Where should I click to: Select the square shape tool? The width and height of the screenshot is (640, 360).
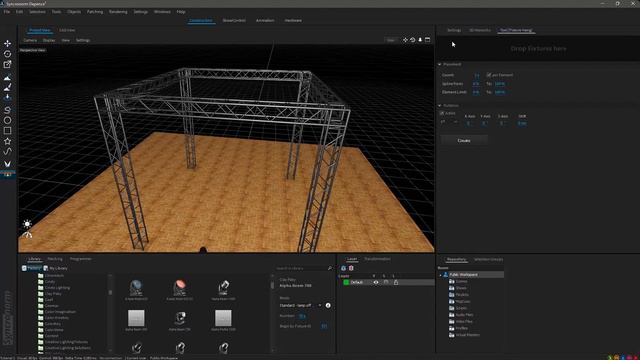7,131
